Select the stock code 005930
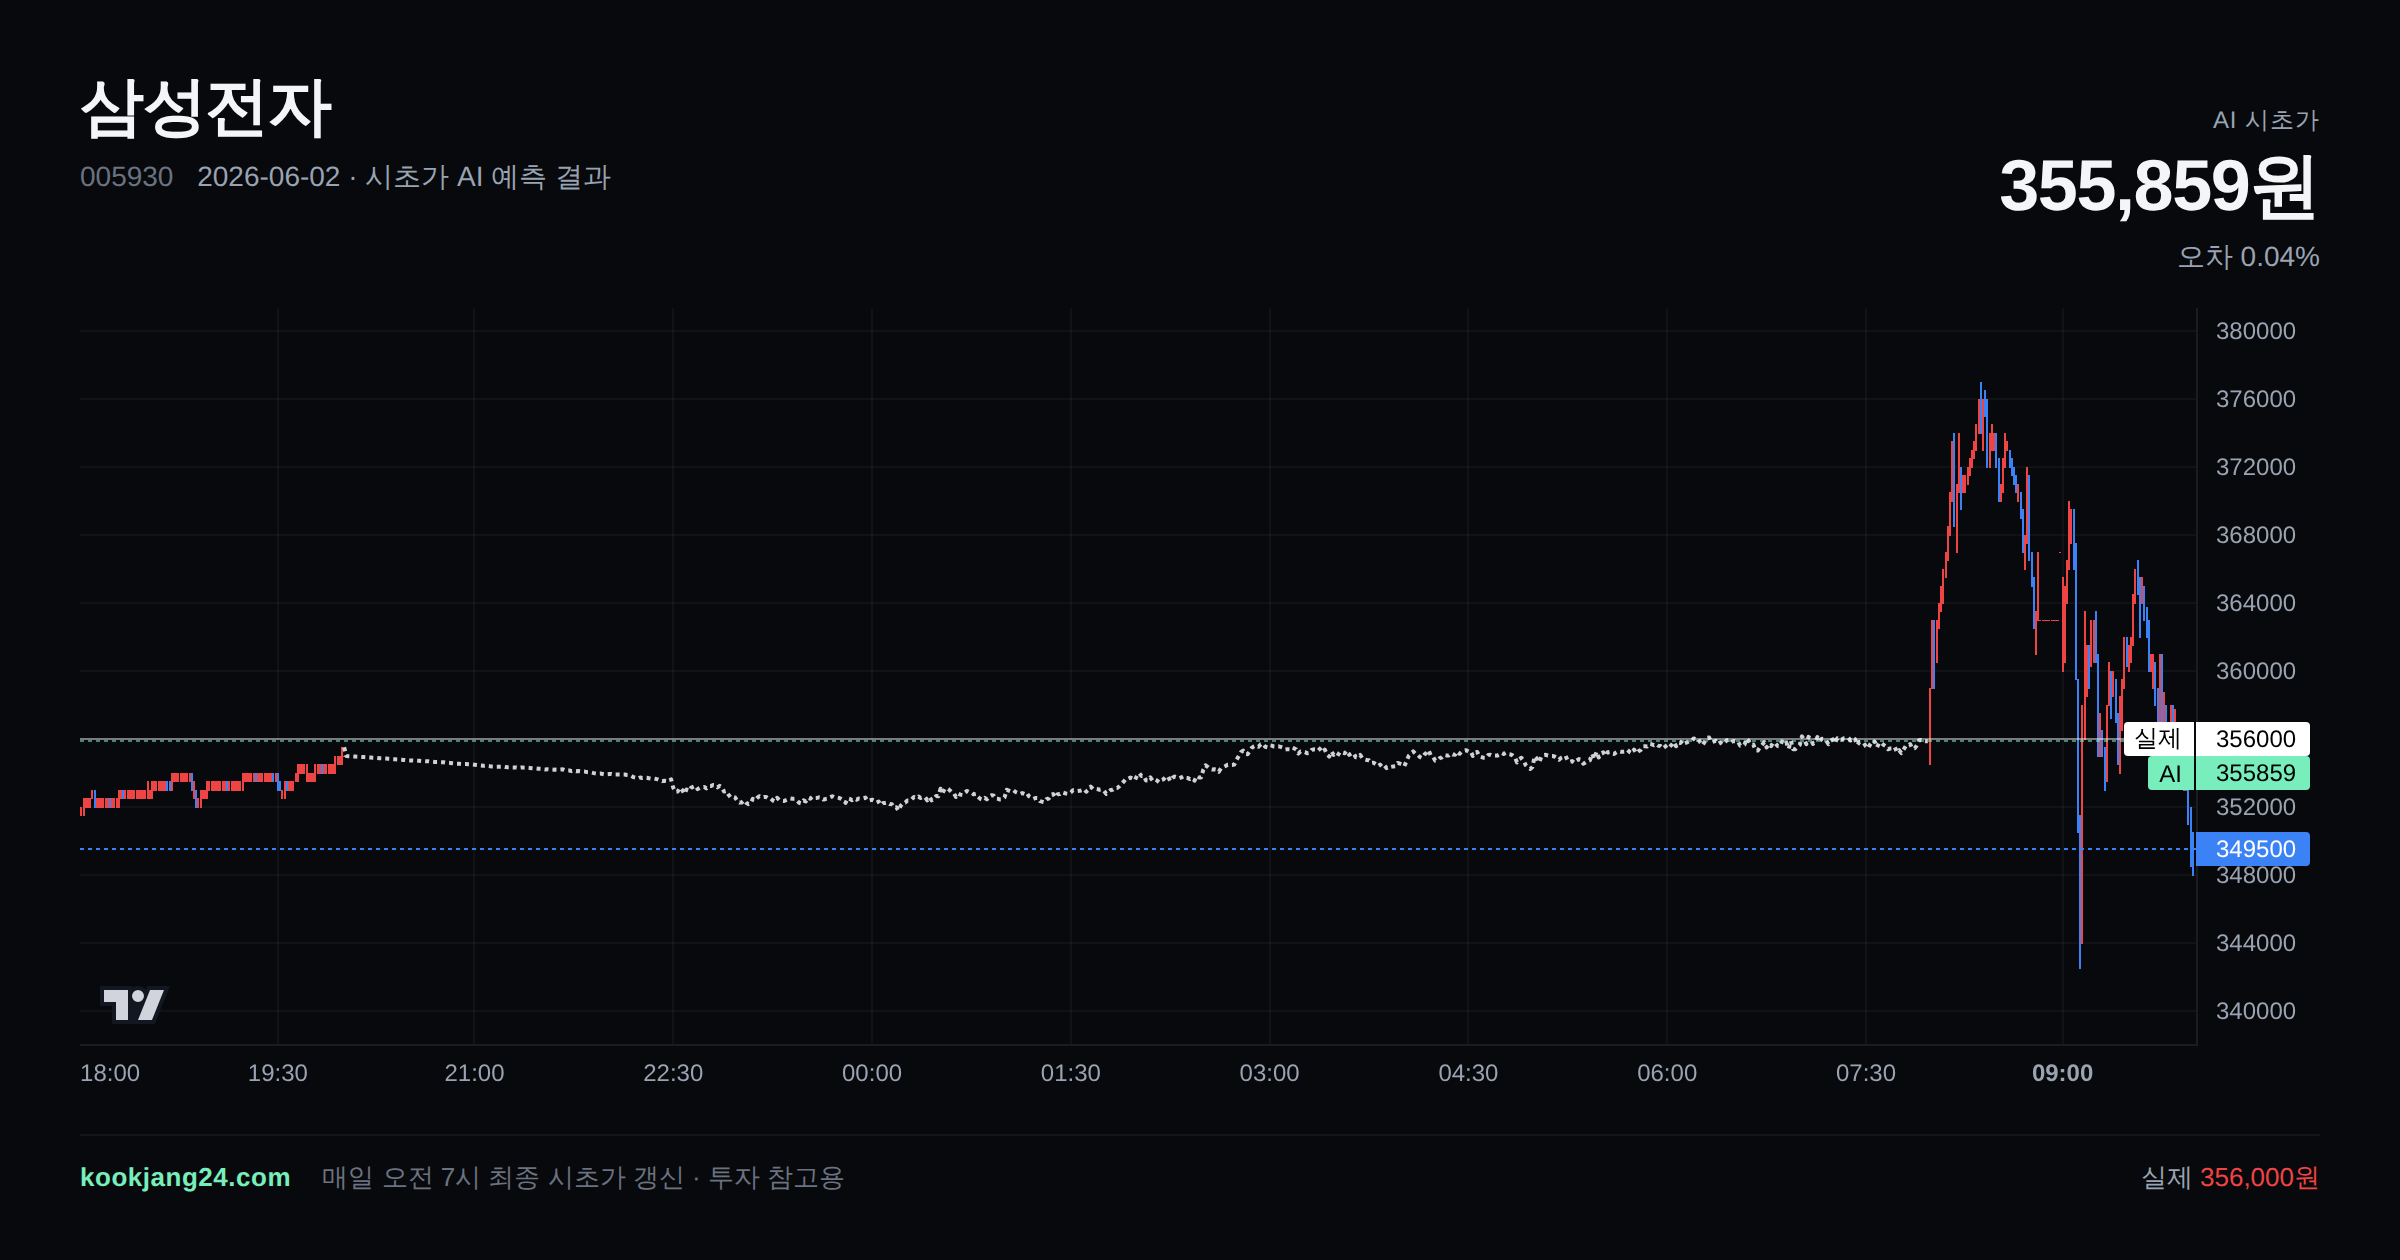 pos(126,177)
